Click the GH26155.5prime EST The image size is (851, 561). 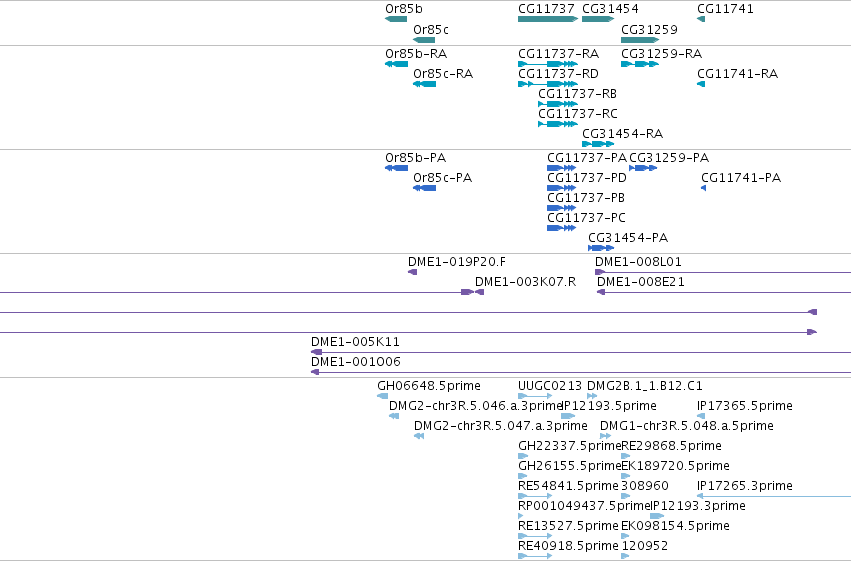click(x=523, y=476)
